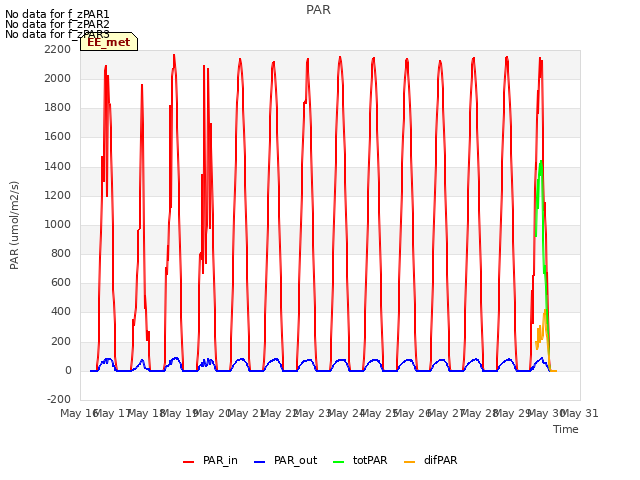Click the 'No data for f_zPAR1' message
This screenshot has height=480, width=640.
[x=57, y=14]
